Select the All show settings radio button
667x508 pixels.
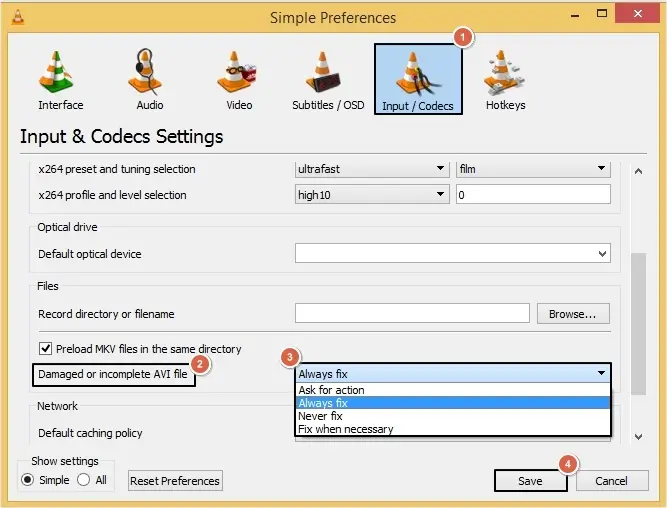pos(83,480)
